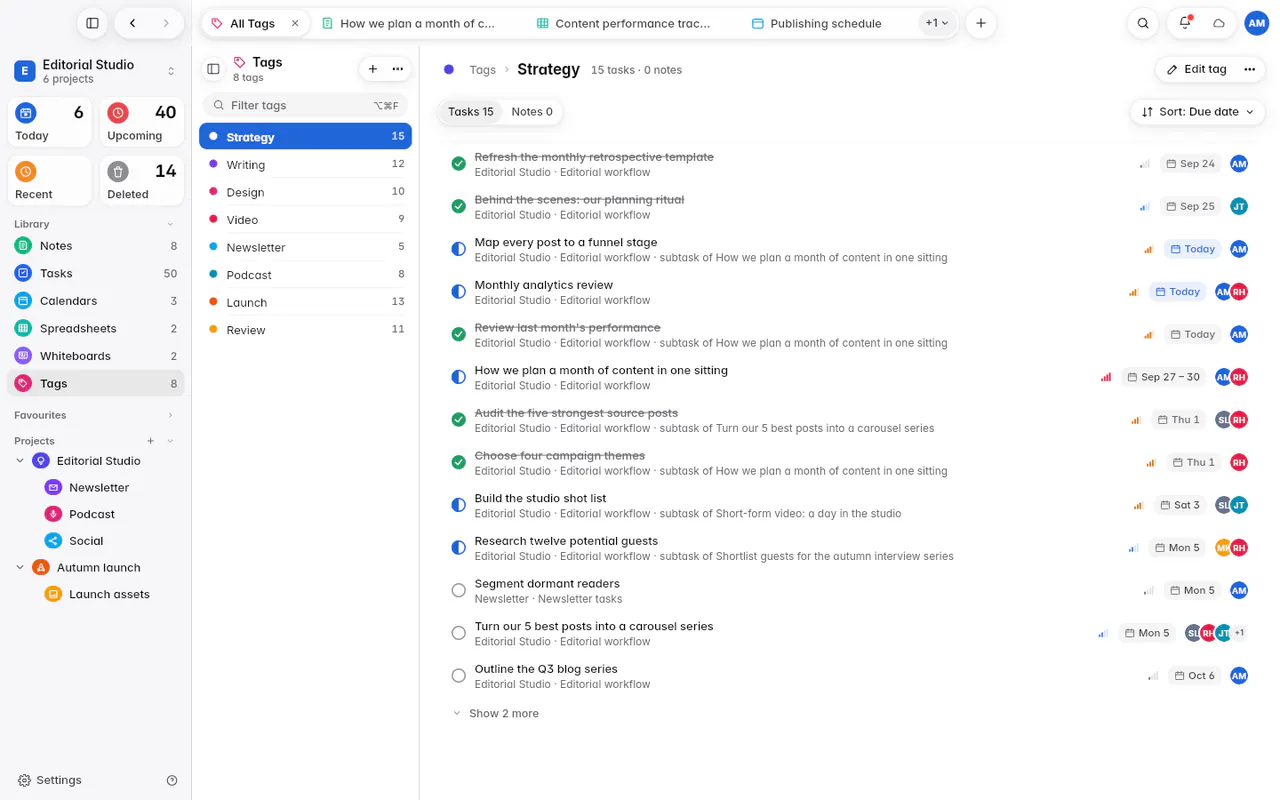Toggle the left sidebar panel icon
Screen dimensions: 1280x800
tap(92, 23)
